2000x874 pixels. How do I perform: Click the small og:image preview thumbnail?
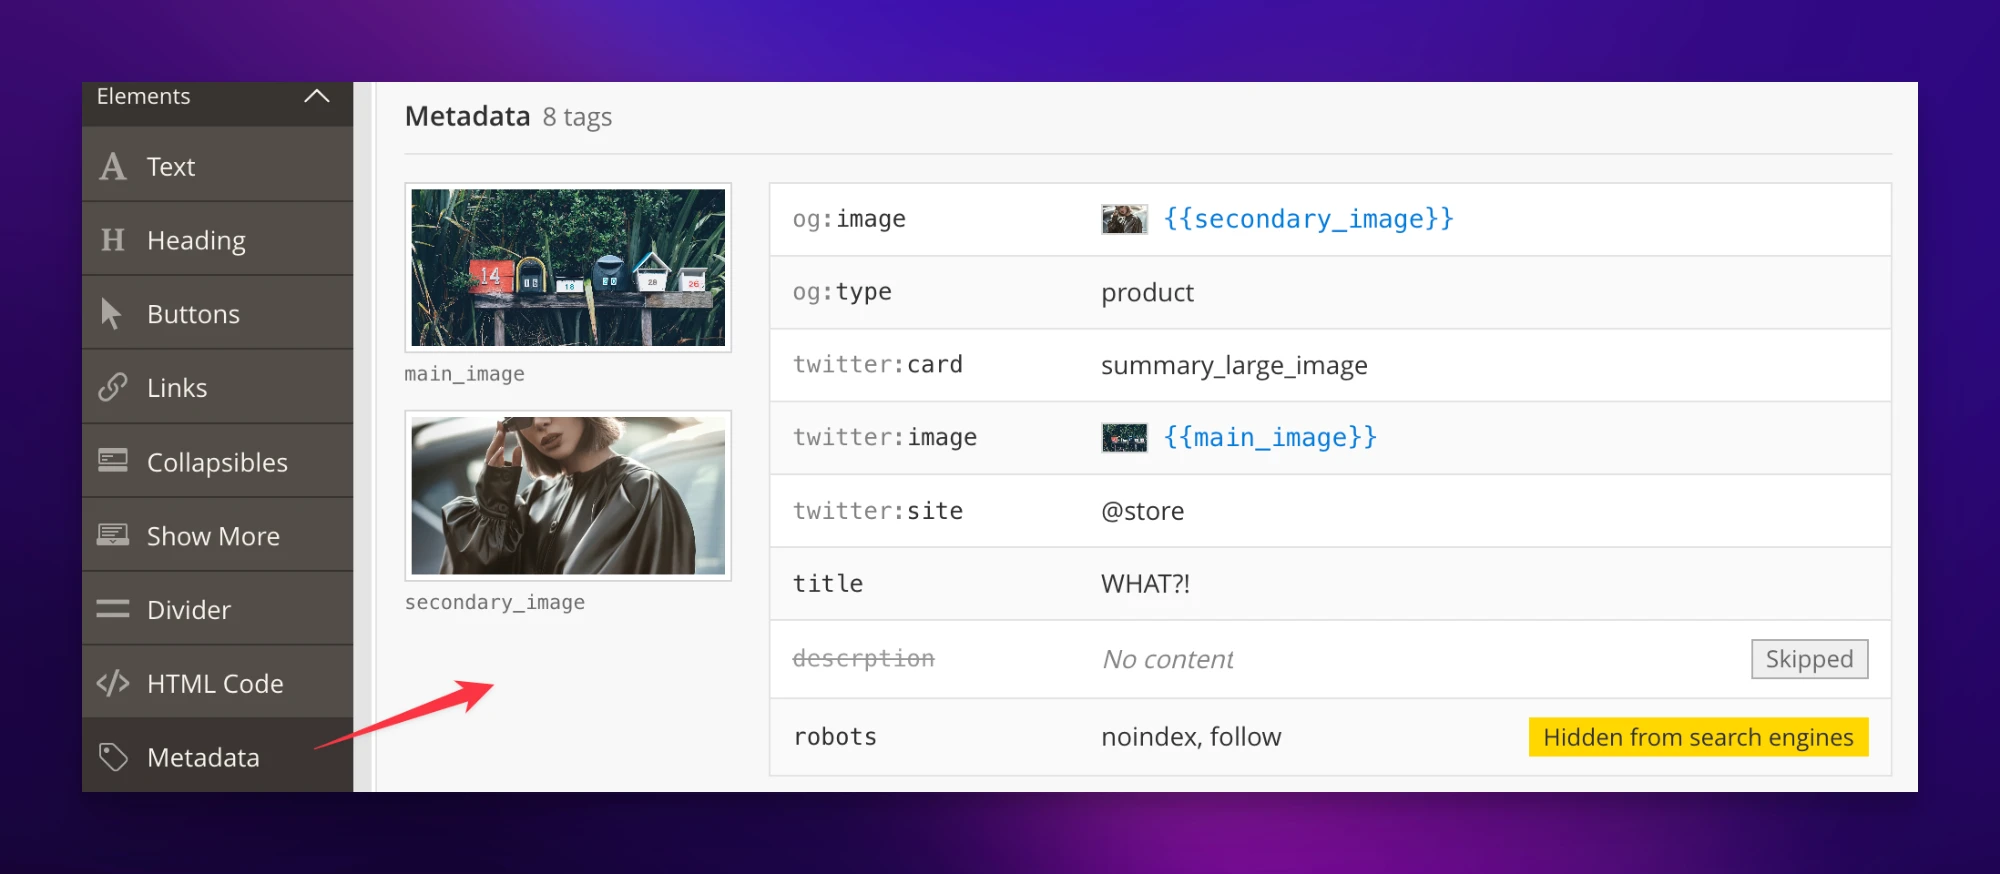point(1124,219)
